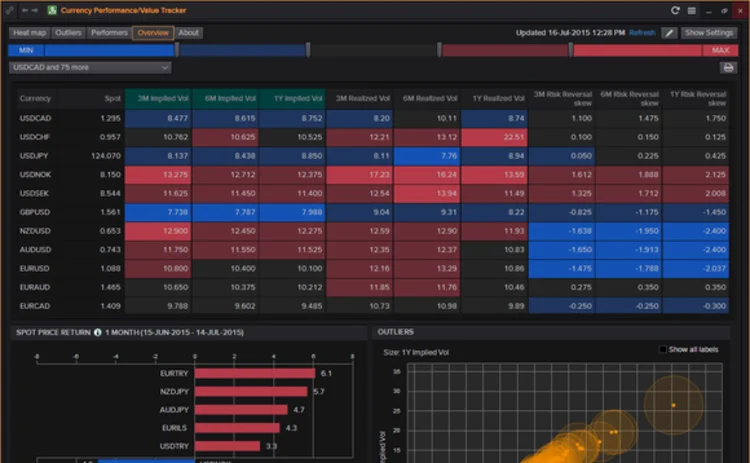Select the USDSEK row label
This screenshot has height=463, width=750.
34,193
